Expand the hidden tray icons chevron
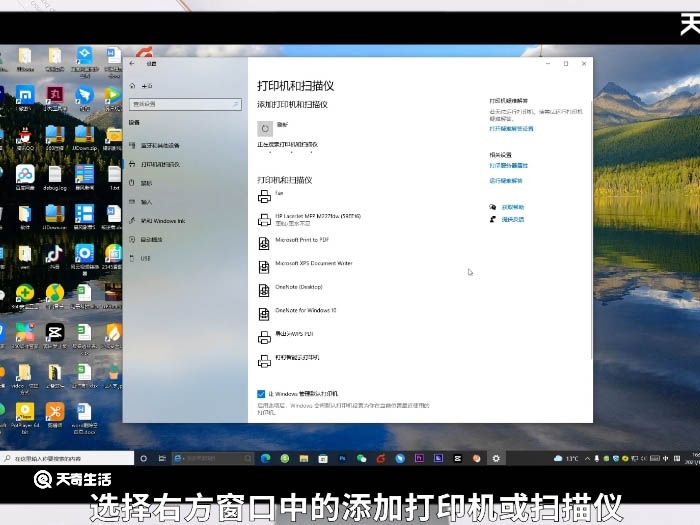The height and width of the screenshot is (525, 700). pos(588,458)
